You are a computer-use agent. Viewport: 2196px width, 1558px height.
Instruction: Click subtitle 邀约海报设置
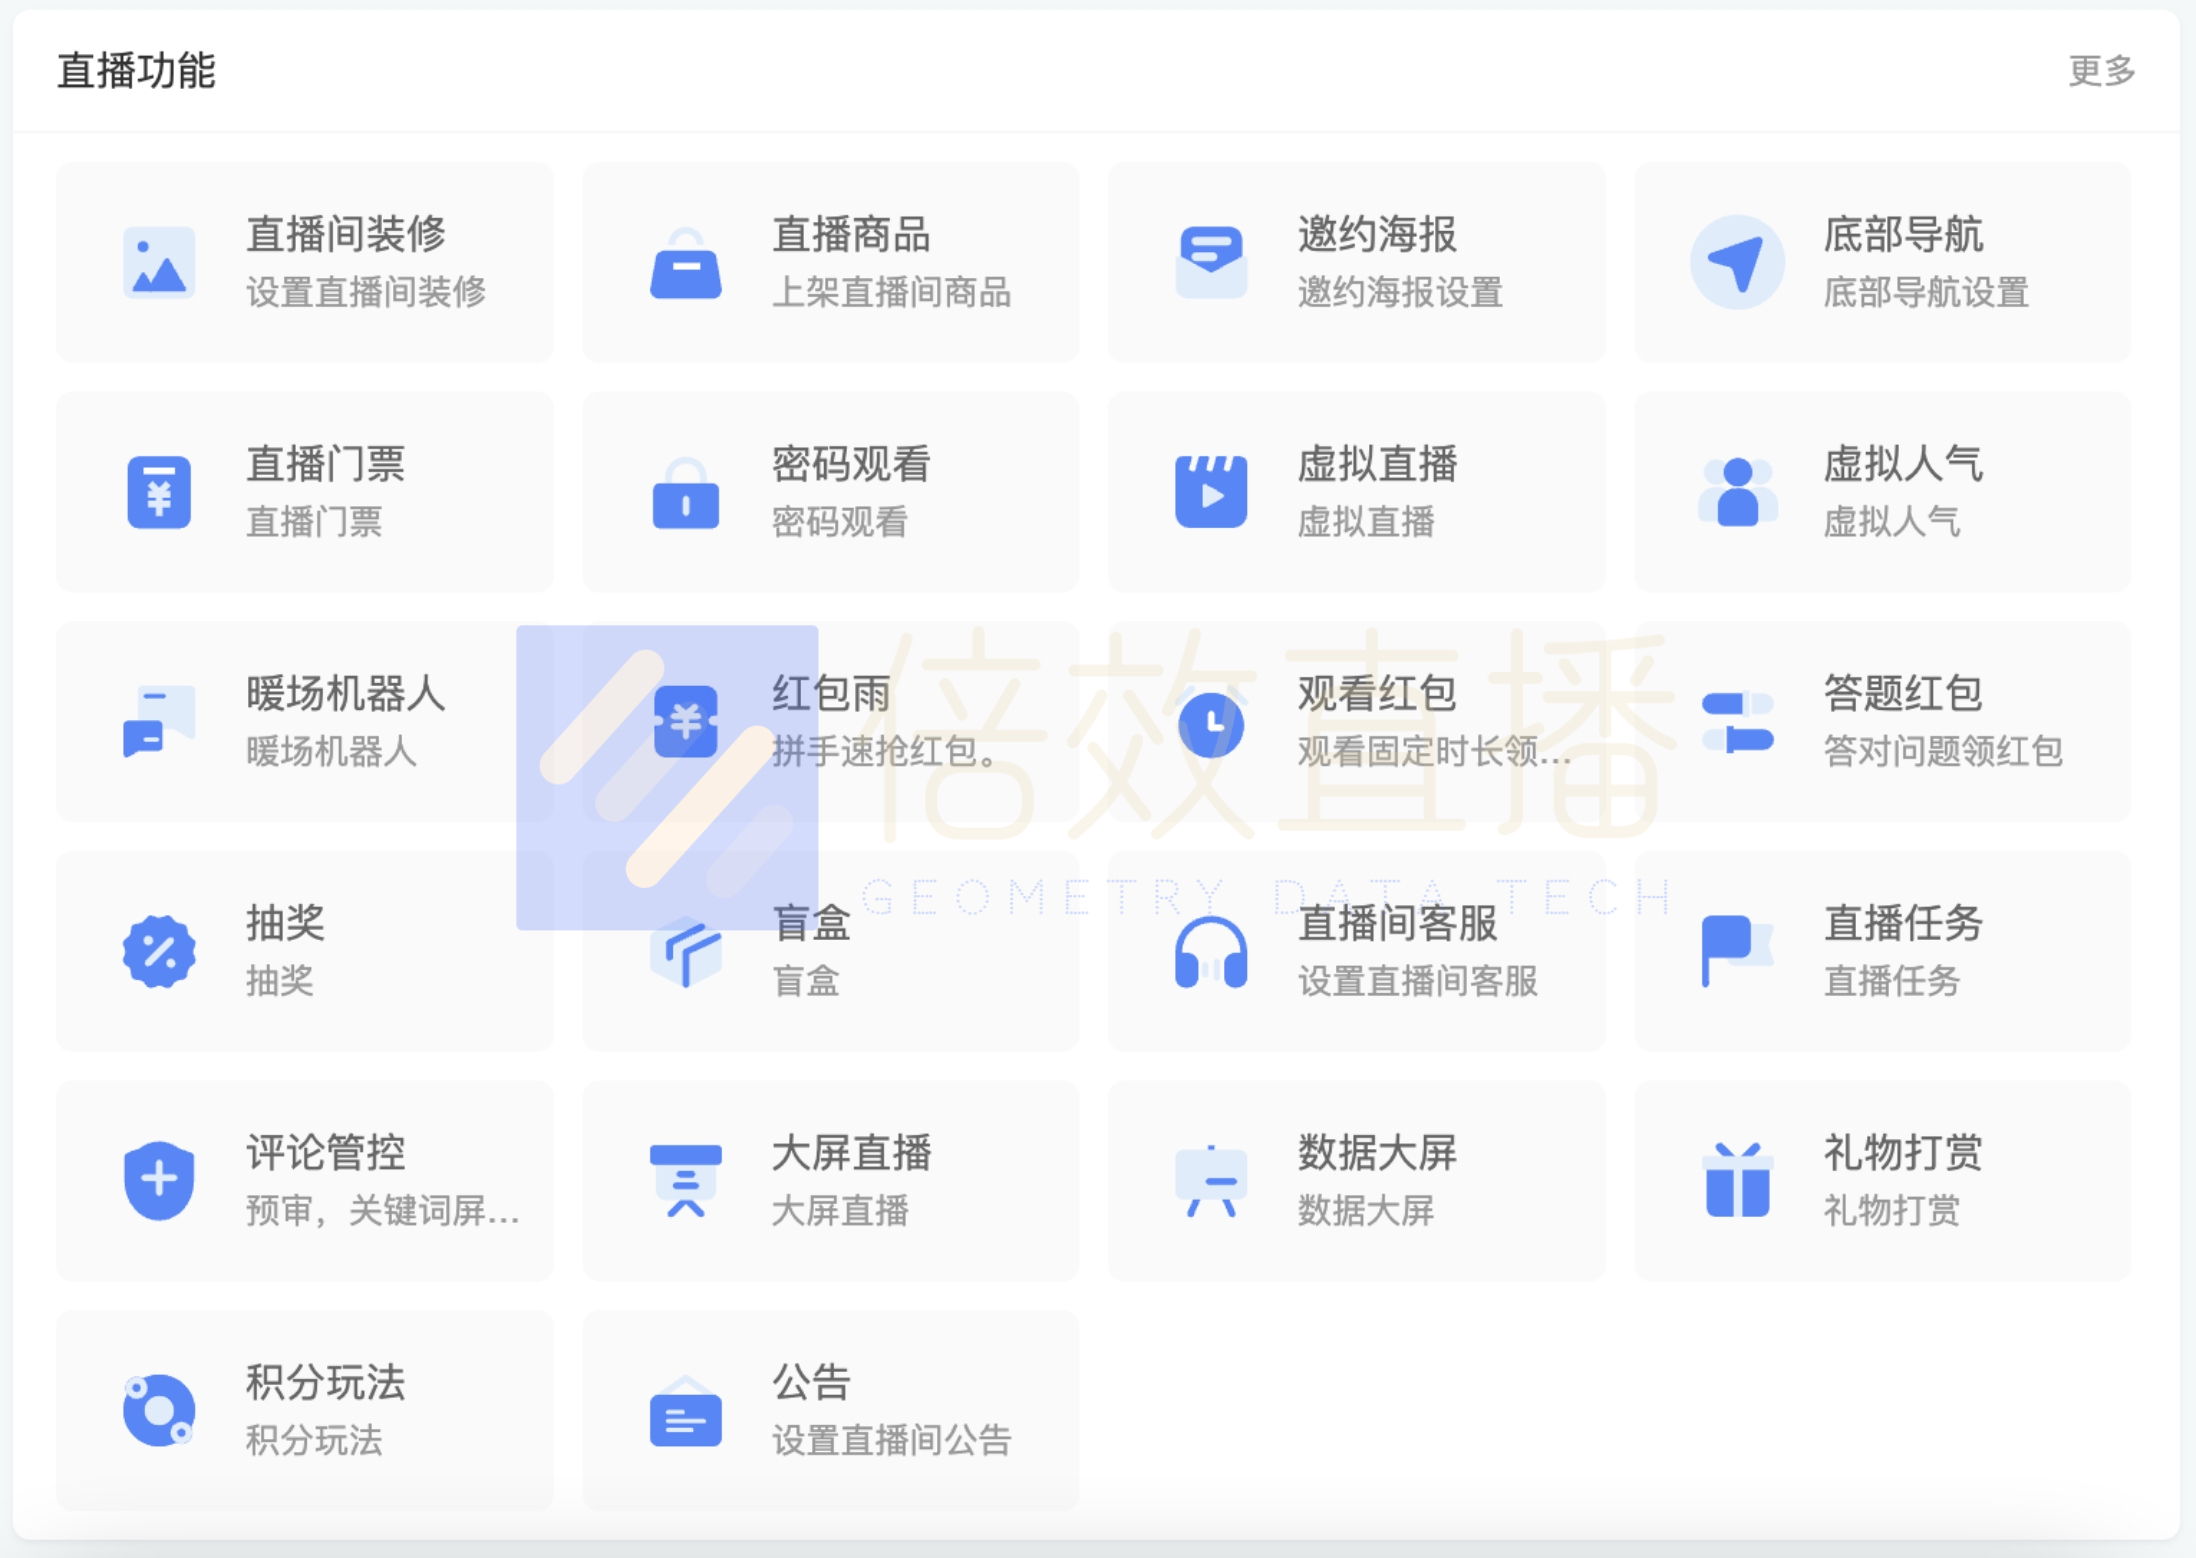pyautogui.click(x=1400, y=292)
